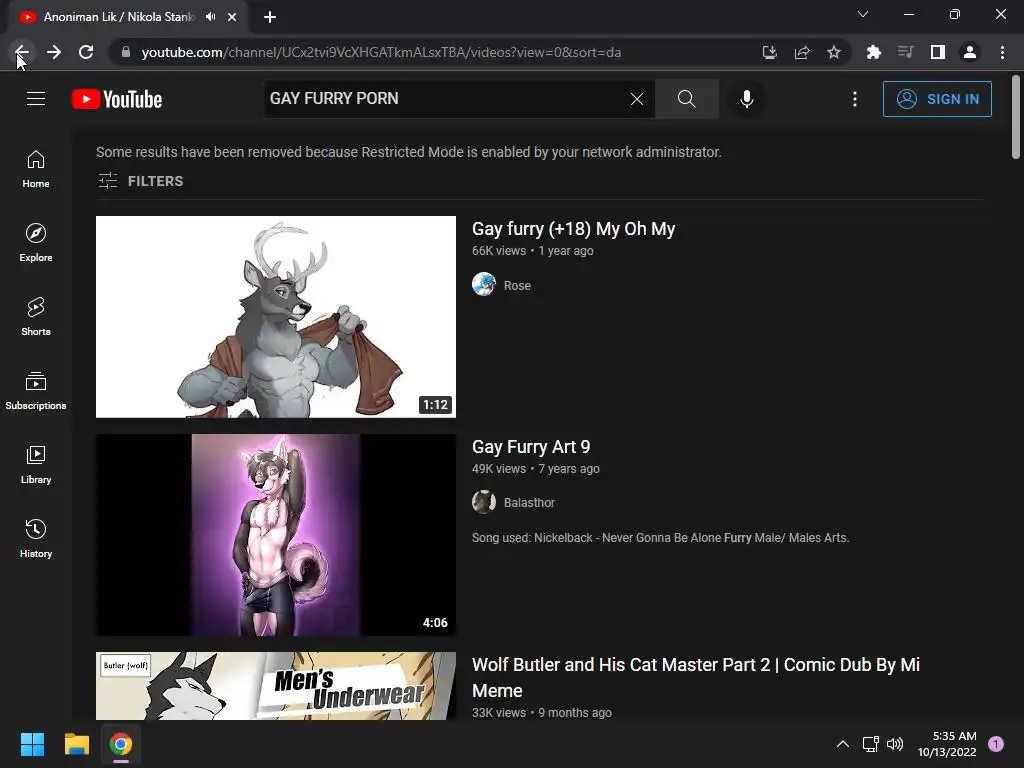Mute the tab via speaker icon
The width and height of the screenshot is (1024, 768).
click(210, 17)
